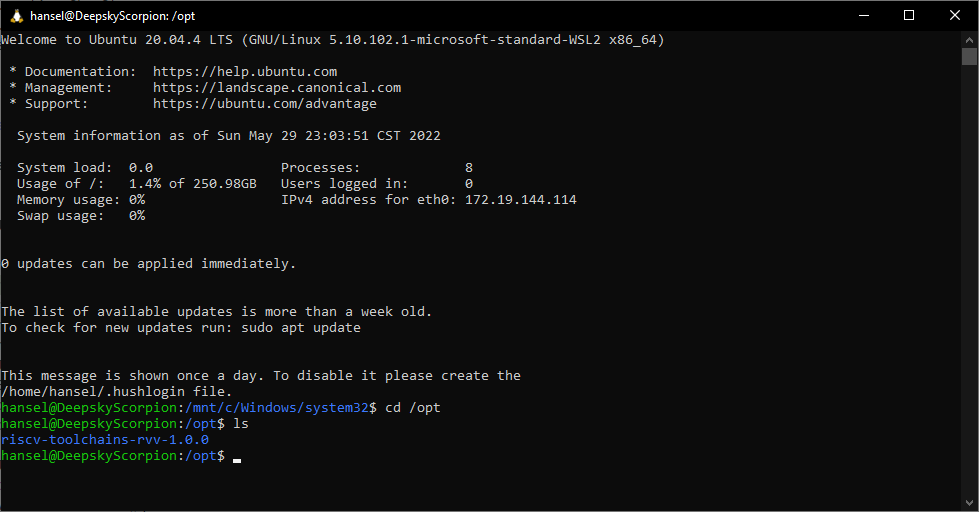Click the 'cd /opt' command text

pyautogui.click(x=413, y=408)
